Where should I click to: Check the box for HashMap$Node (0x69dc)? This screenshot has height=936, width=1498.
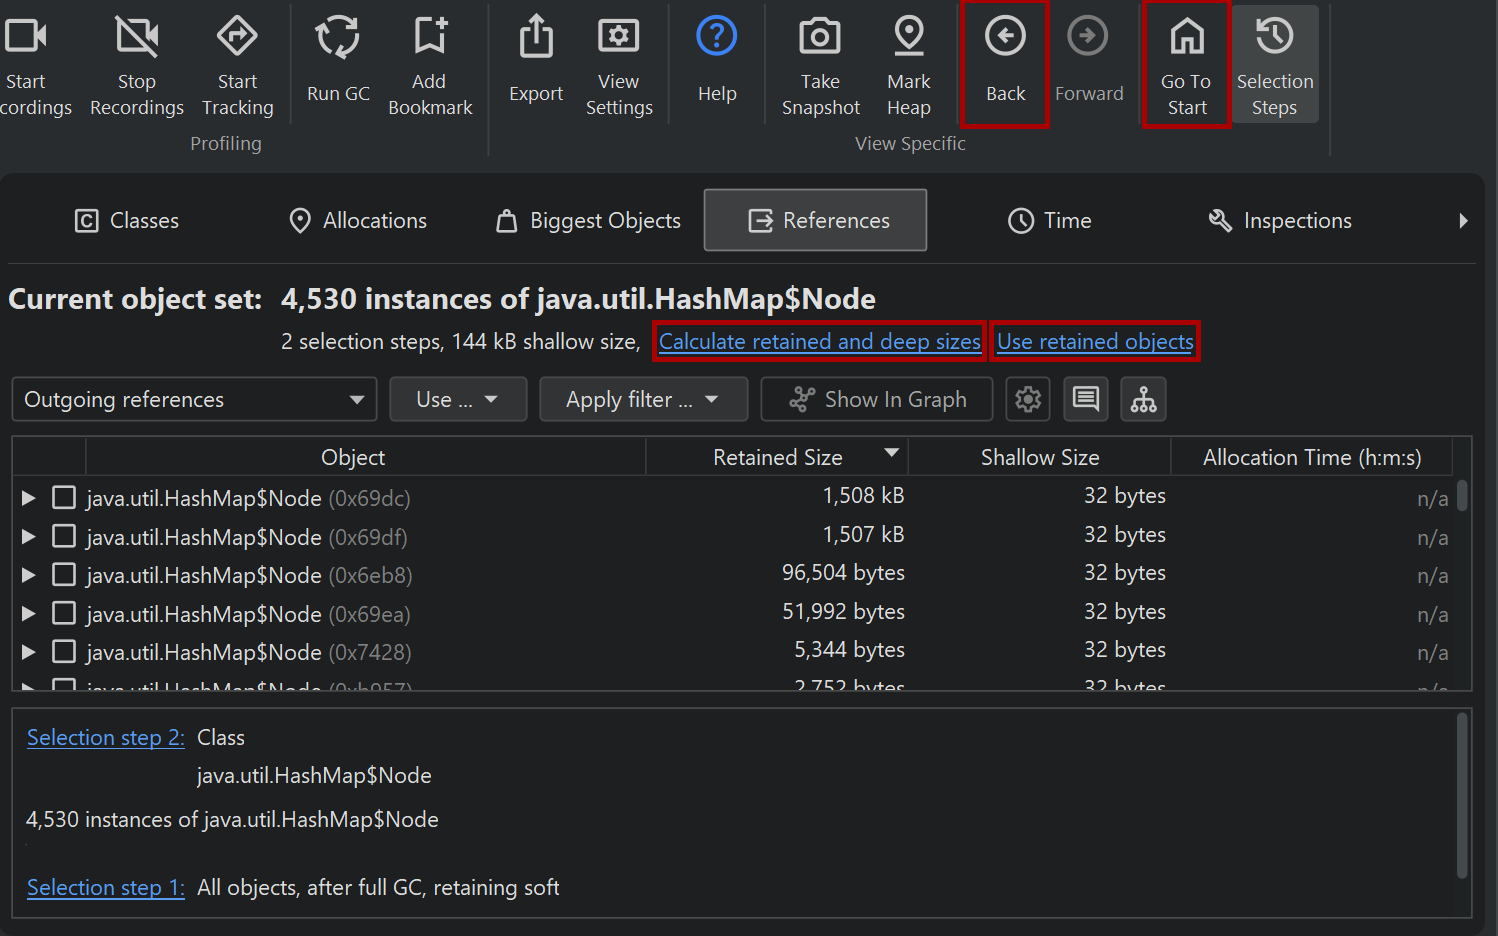click(x=64, y=497)
